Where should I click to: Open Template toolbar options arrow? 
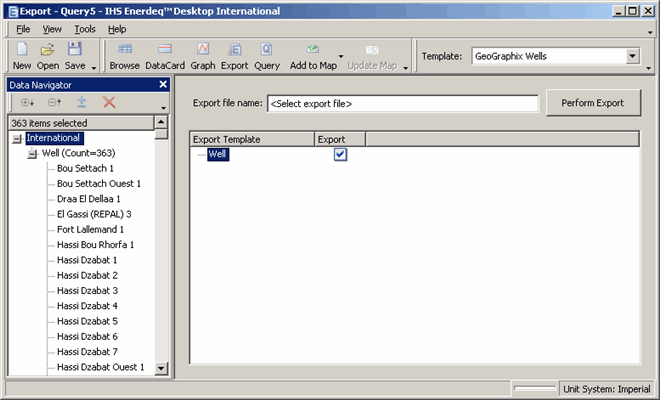pyautogui.click(x=649, y=68)
